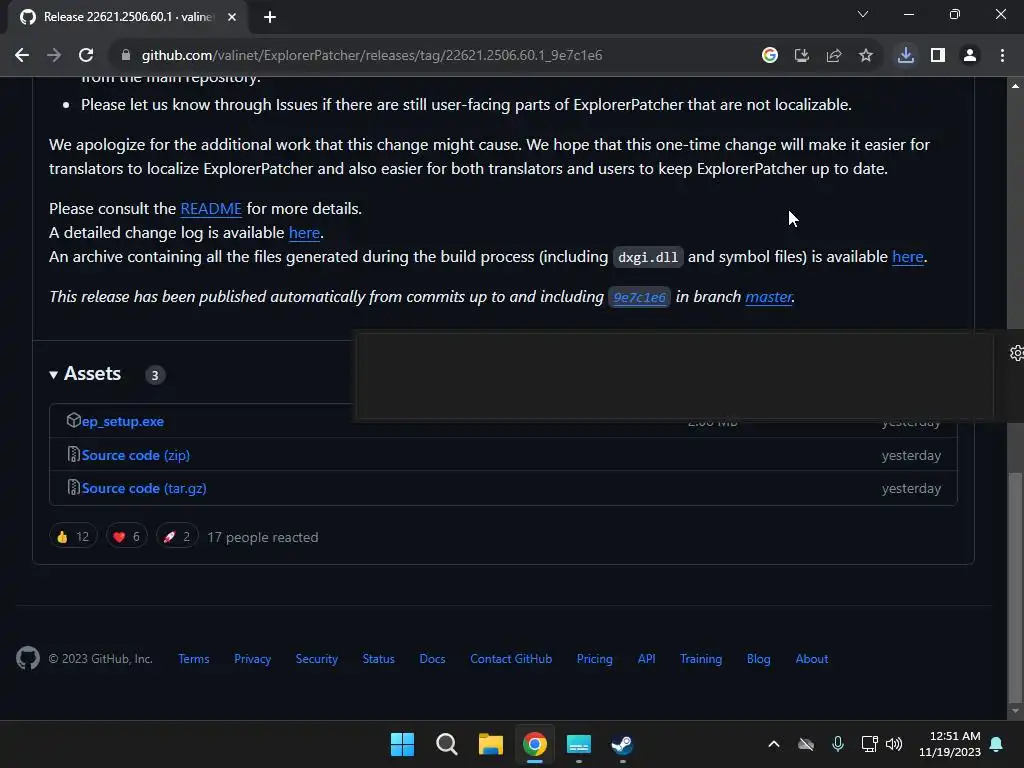Click the microphone tray icon
Screen dimensions: 1024x768
pyautogui.click(x=838, y=744)
